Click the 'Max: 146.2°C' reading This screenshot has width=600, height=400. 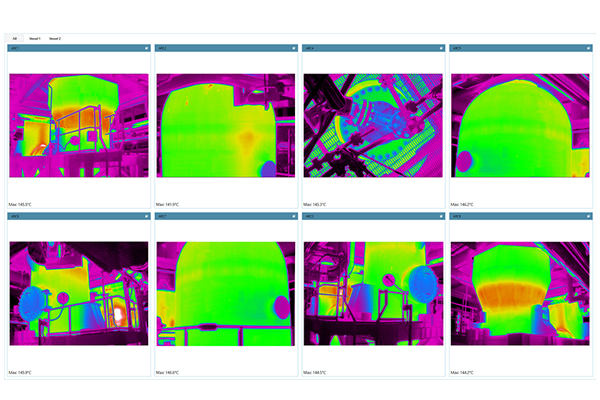tap(462, 204)
